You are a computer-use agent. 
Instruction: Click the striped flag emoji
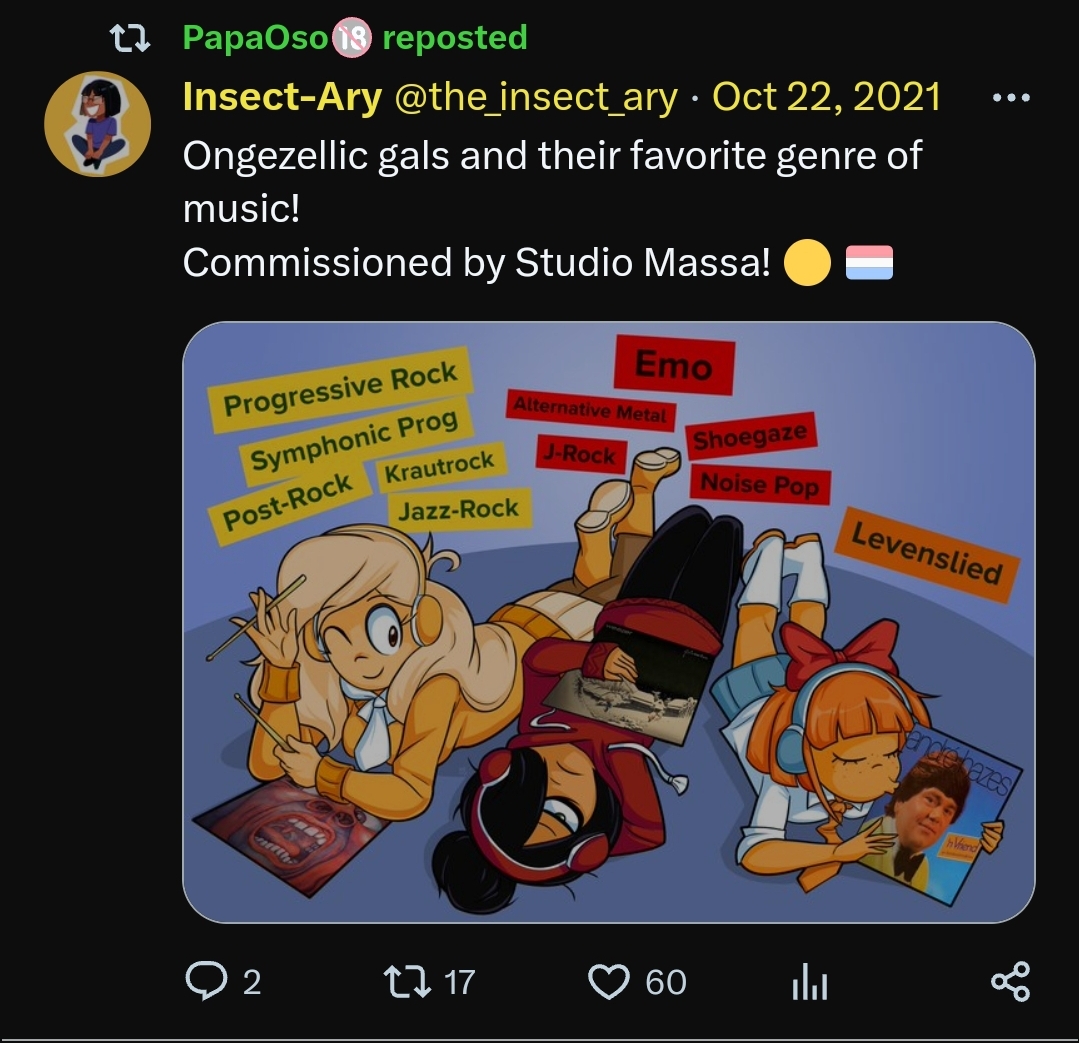[869, 264]
